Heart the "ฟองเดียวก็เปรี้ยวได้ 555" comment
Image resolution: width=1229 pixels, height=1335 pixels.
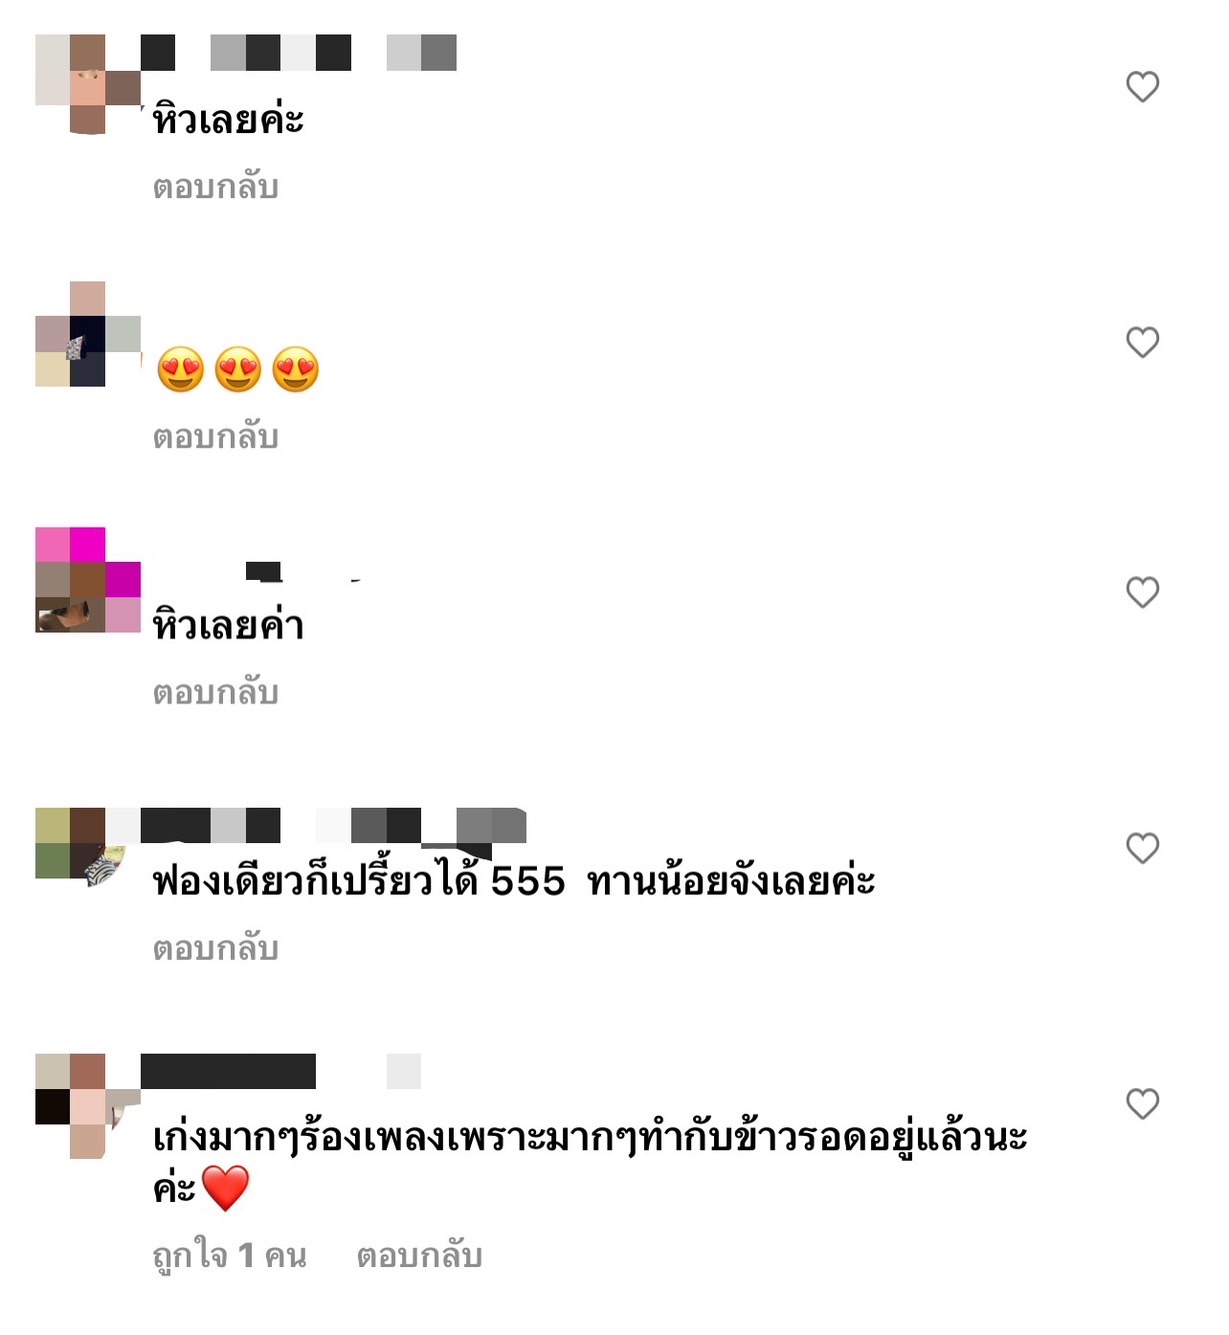1142,848
